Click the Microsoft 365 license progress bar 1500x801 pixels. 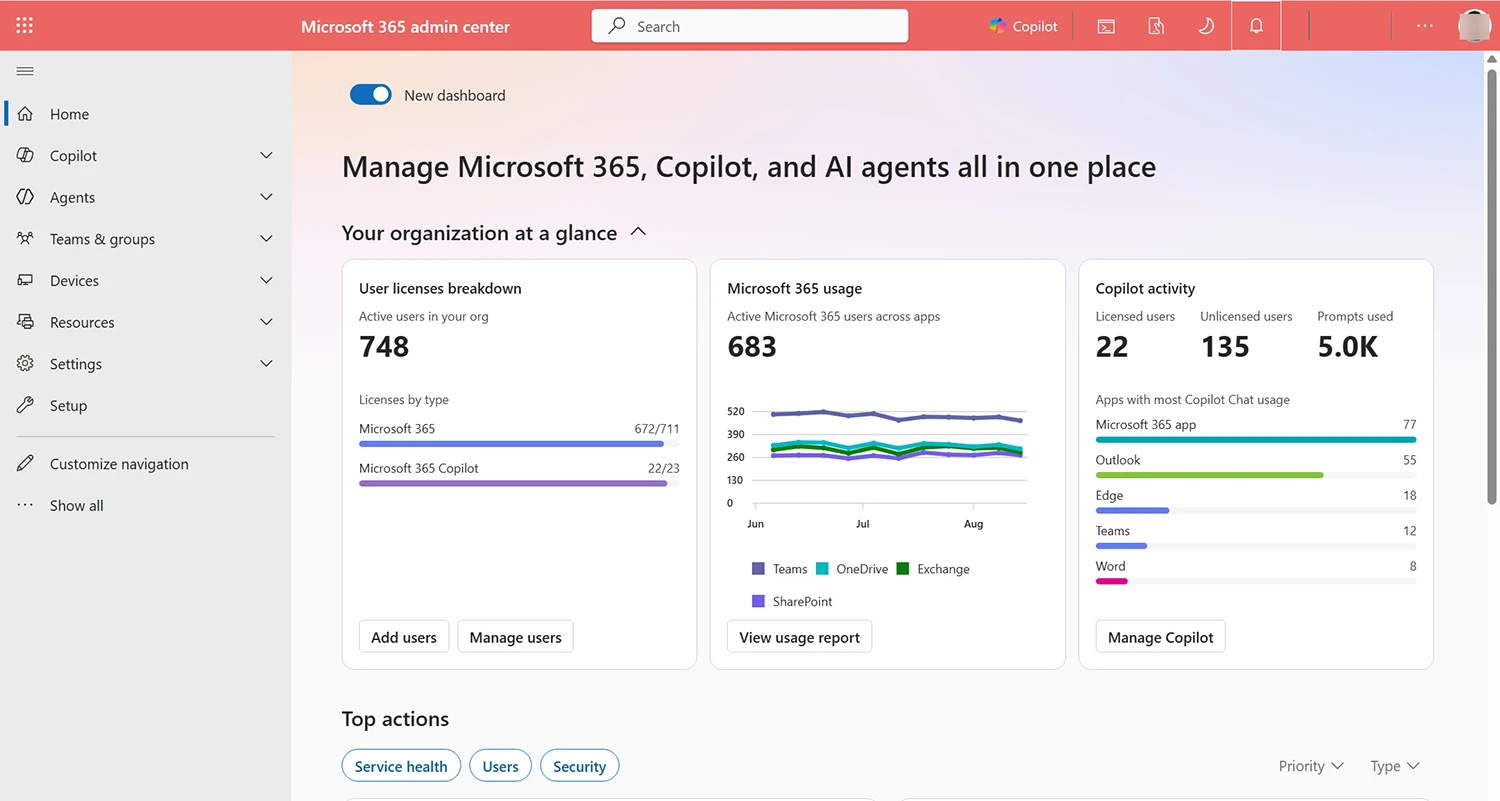519,444
